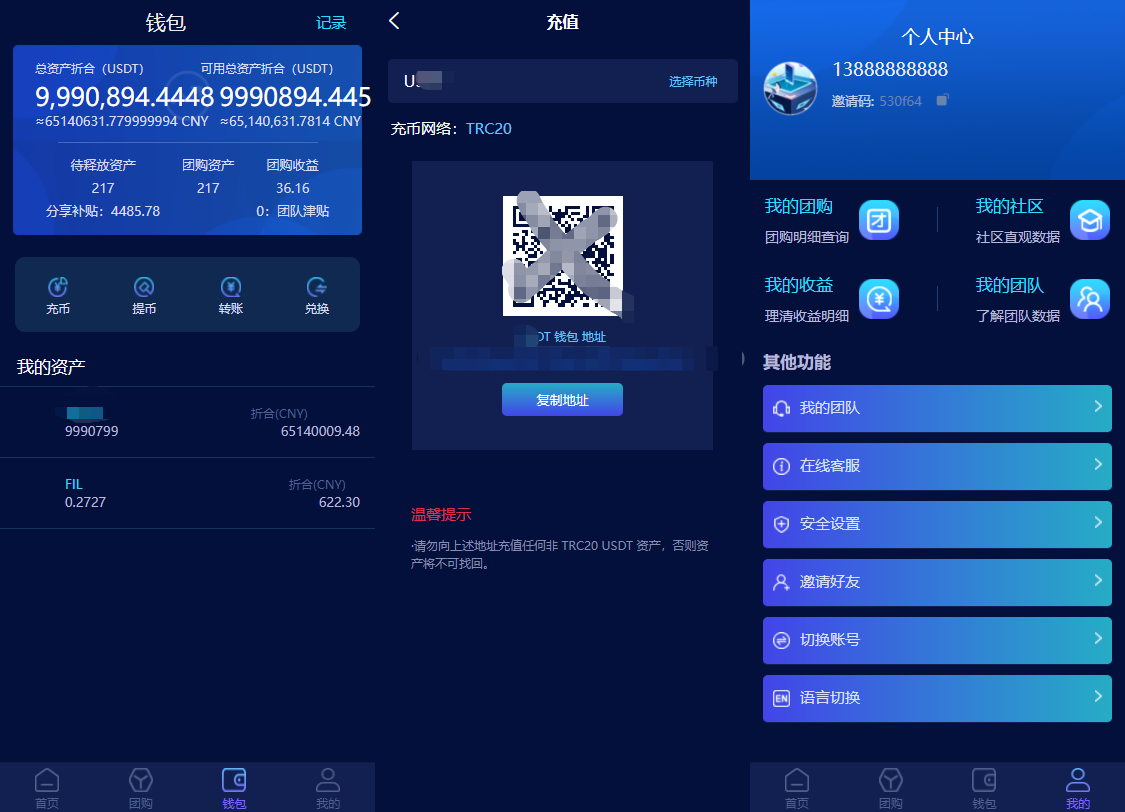Click the 复制地址 button
The height and width of the screenshot is (812, 1125).
click(x=562, y=400)
